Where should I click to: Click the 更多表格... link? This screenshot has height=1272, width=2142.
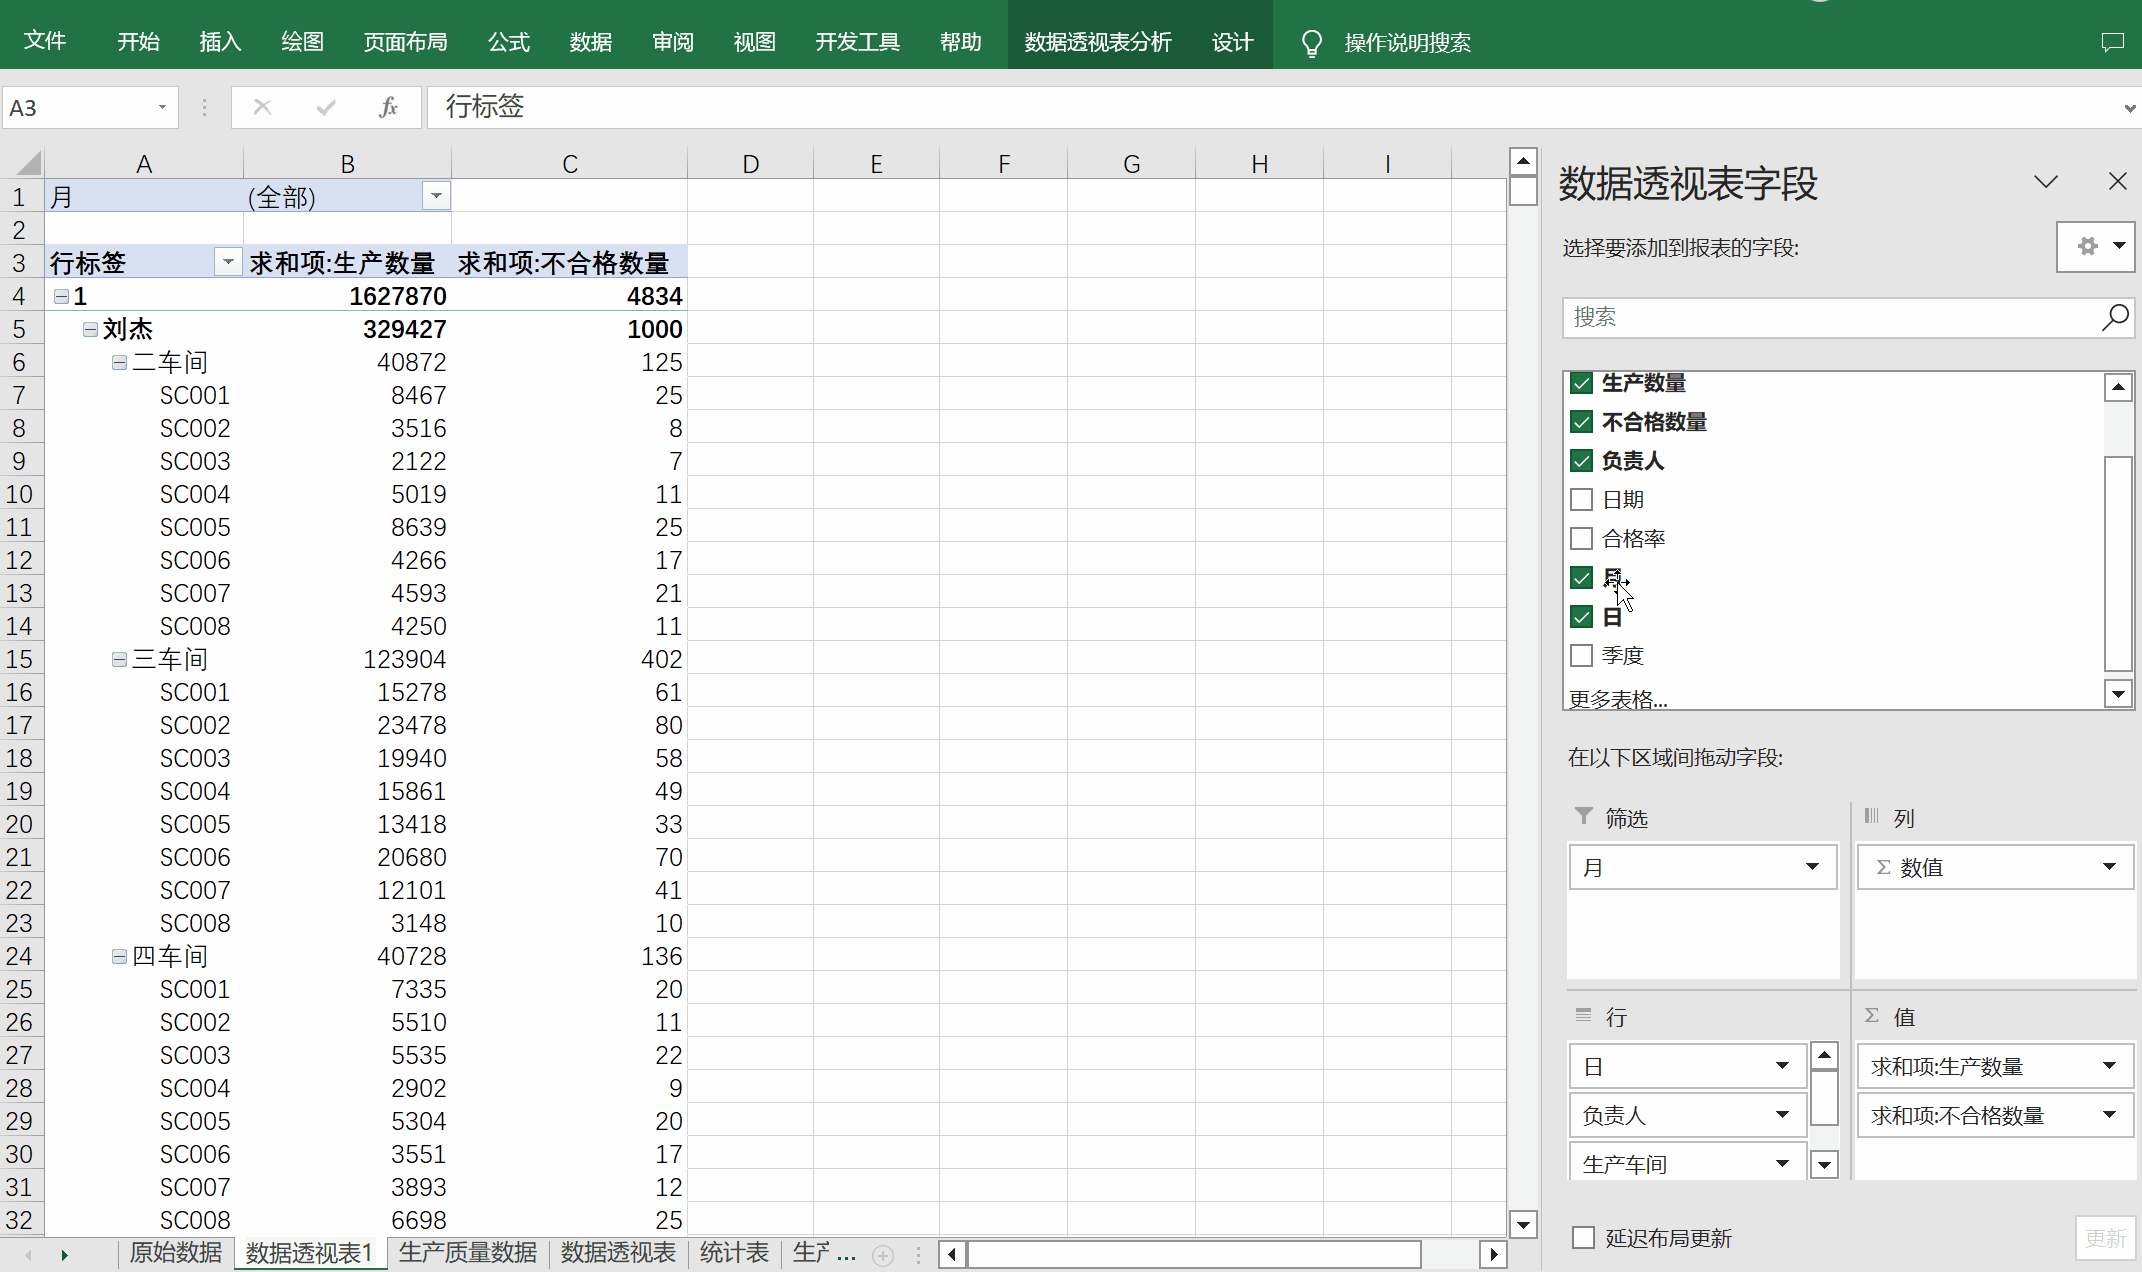[1617, 699]
